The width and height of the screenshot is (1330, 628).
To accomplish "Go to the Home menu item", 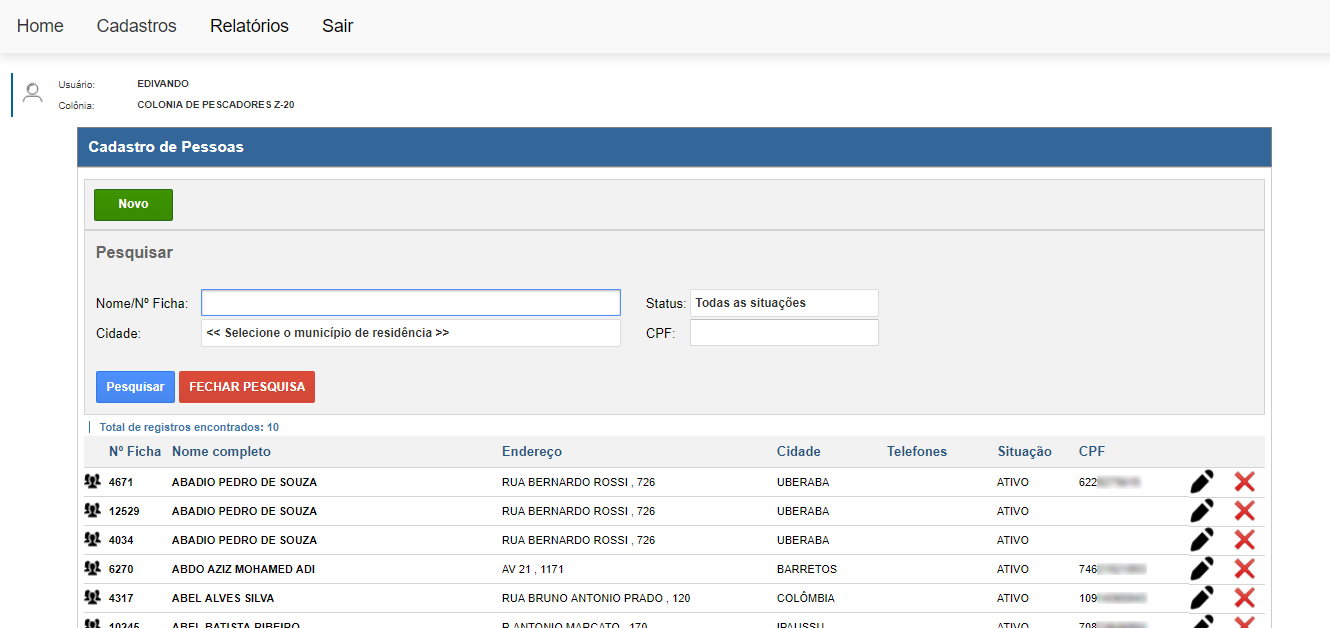I will click(40, 26).
